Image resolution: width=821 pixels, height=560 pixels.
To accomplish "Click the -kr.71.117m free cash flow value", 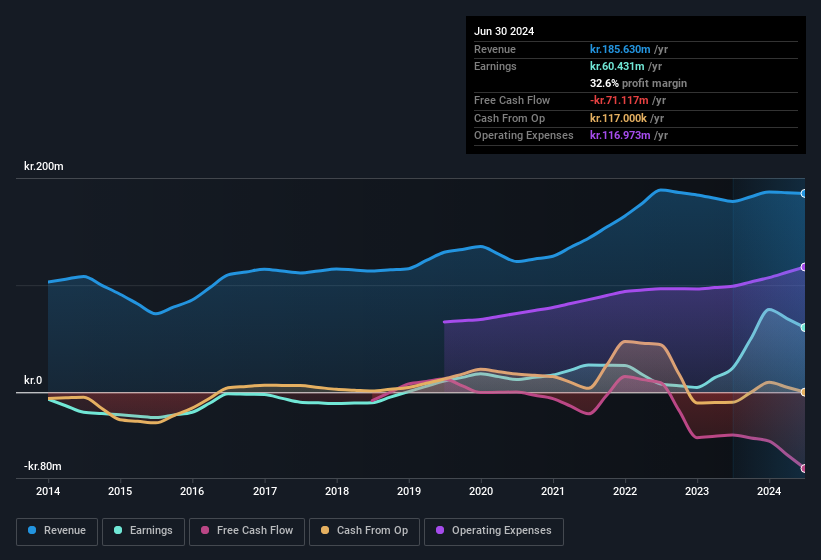I will tap(619, 100).
